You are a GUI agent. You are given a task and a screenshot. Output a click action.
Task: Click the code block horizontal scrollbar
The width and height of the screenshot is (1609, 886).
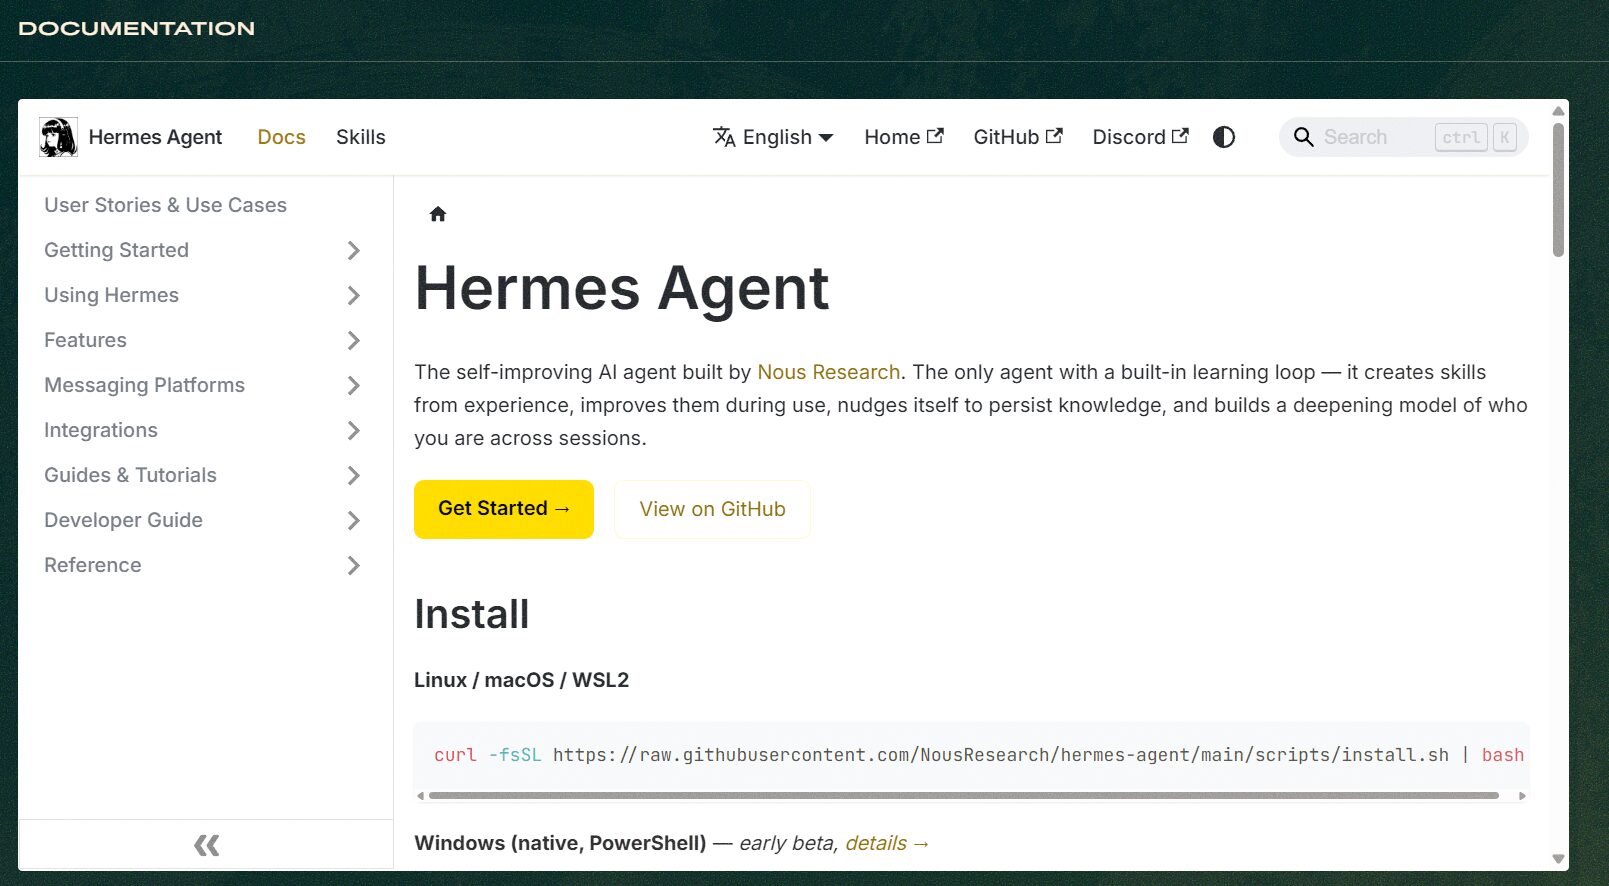pyautogui.click(x=963, y=796)
